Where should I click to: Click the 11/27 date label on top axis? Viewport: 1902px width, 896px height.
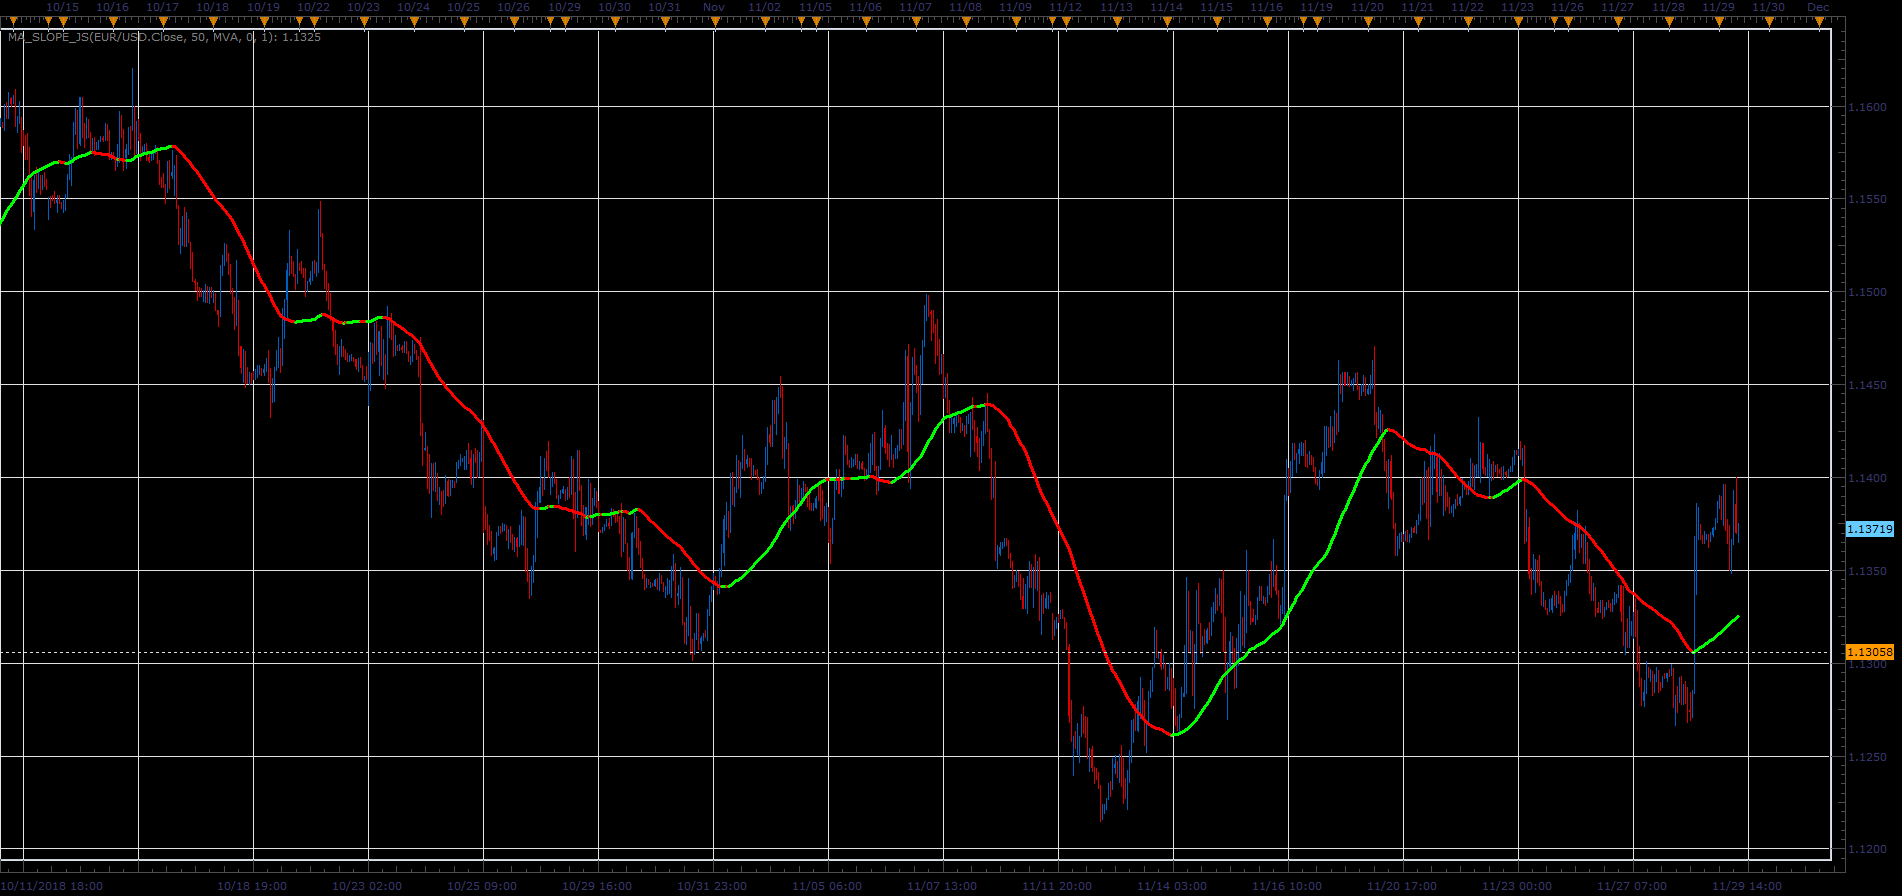coord(1617,7)
